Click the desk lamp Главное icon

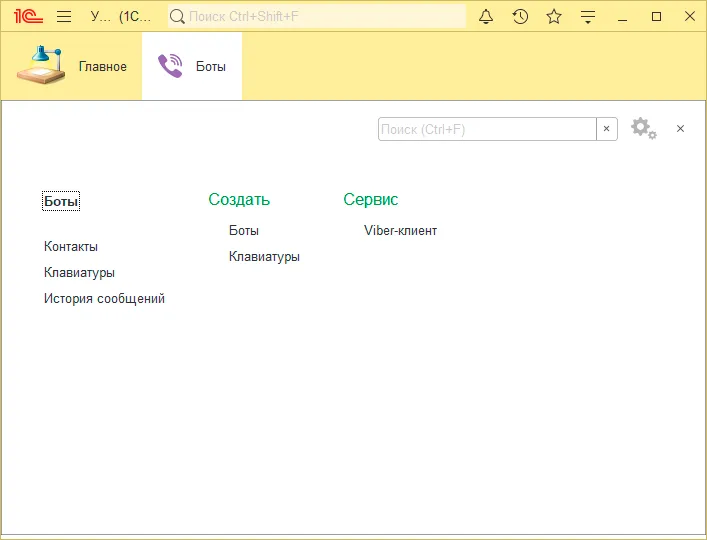click(x=40, y=66)
